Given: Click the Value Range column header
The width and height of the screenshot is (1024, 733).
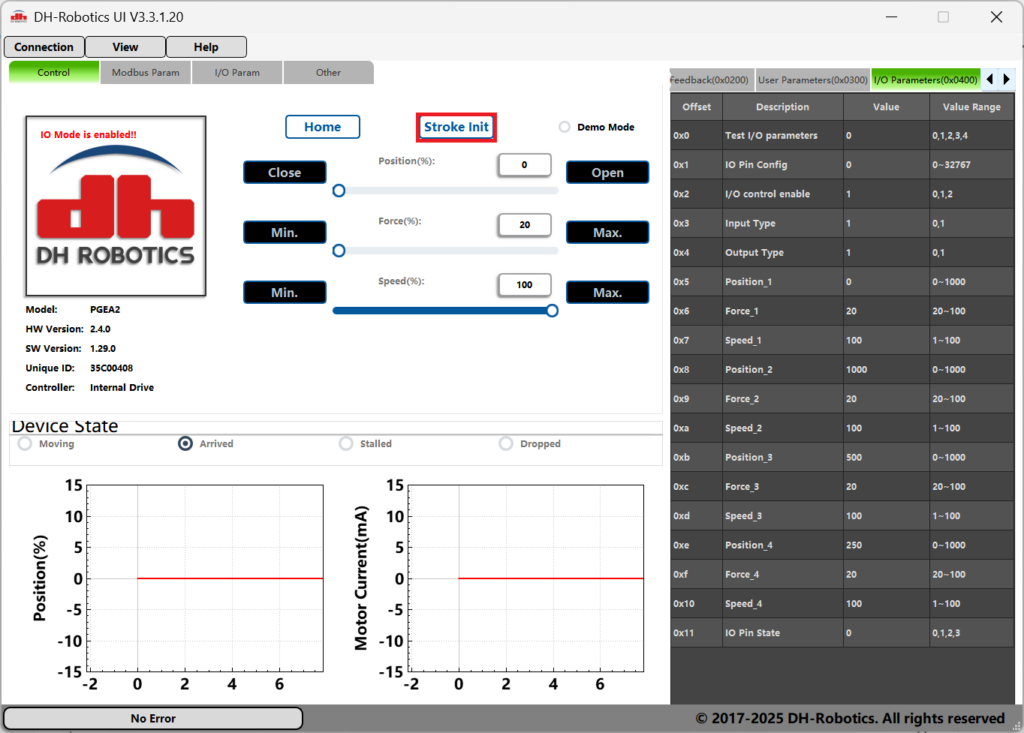Looking at the screenshot, I should [x=972, y=106].
